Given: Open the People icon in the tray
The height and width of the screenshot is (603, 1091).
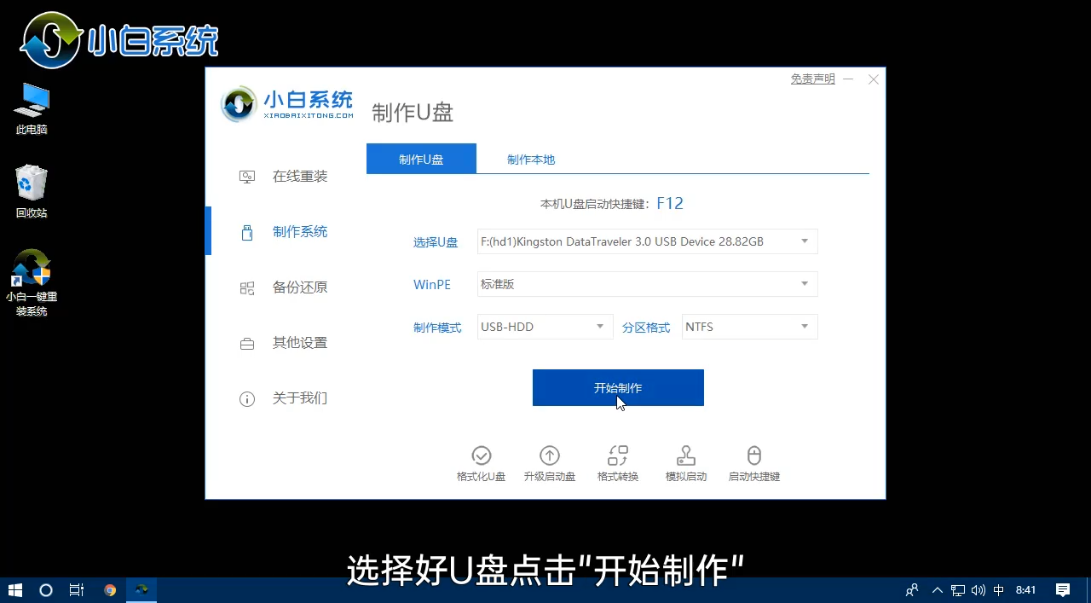Looking at the screenshot, I should (912, 590).
